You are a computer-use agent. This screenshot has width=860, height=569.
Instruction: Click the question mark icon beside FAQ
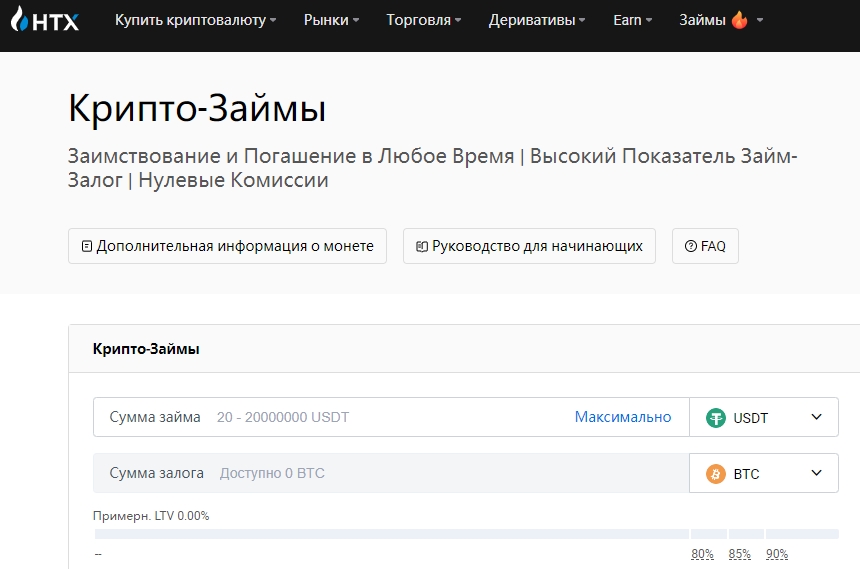691,246
